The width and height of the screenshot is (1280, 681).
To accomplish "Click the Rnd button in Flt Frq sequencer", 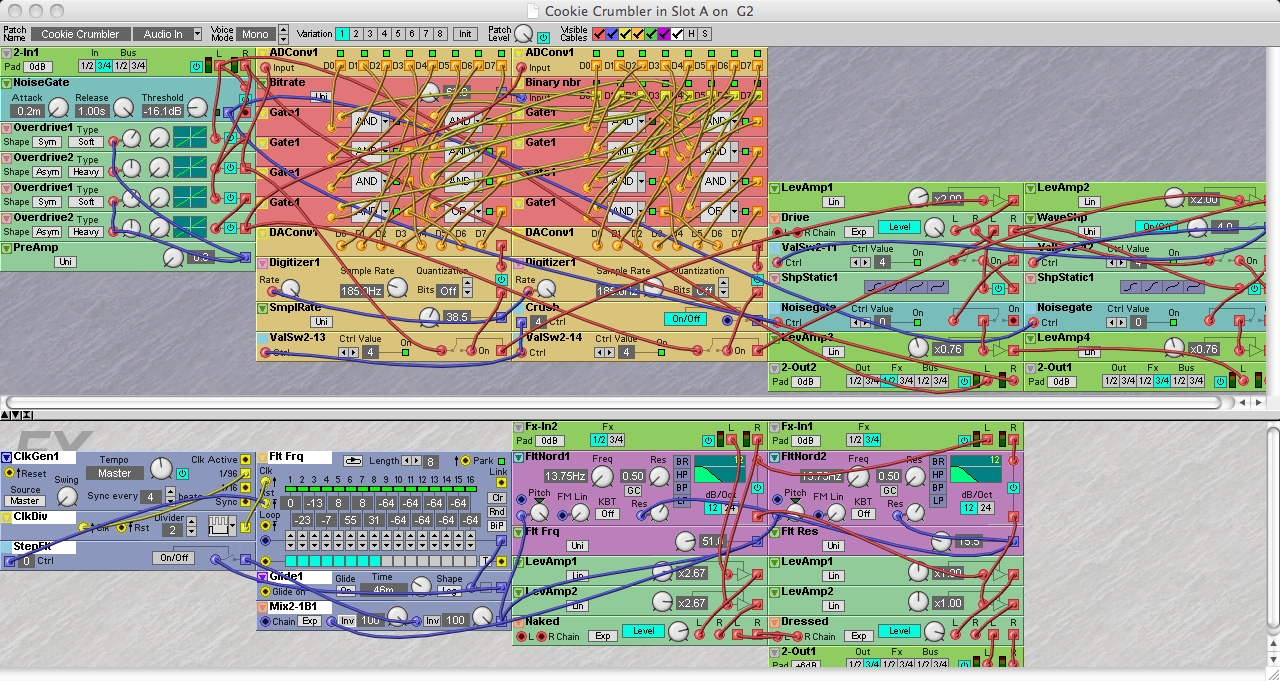I will [497, 512].
